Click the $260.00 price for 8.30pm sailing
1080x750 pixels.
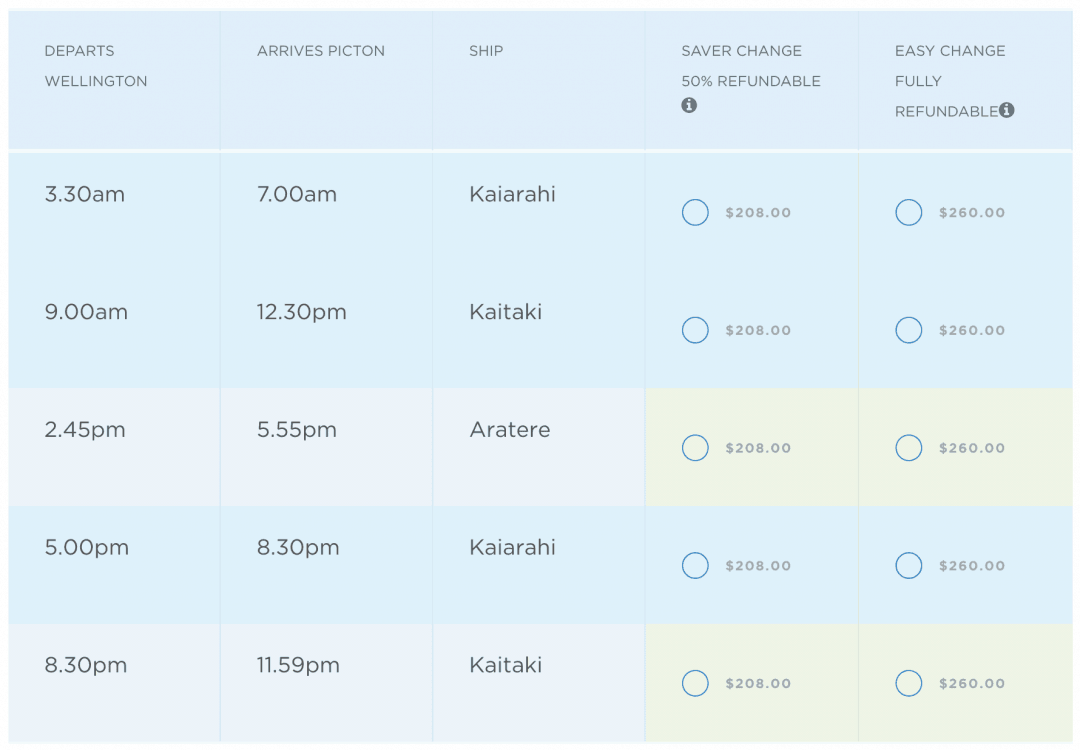971,684
